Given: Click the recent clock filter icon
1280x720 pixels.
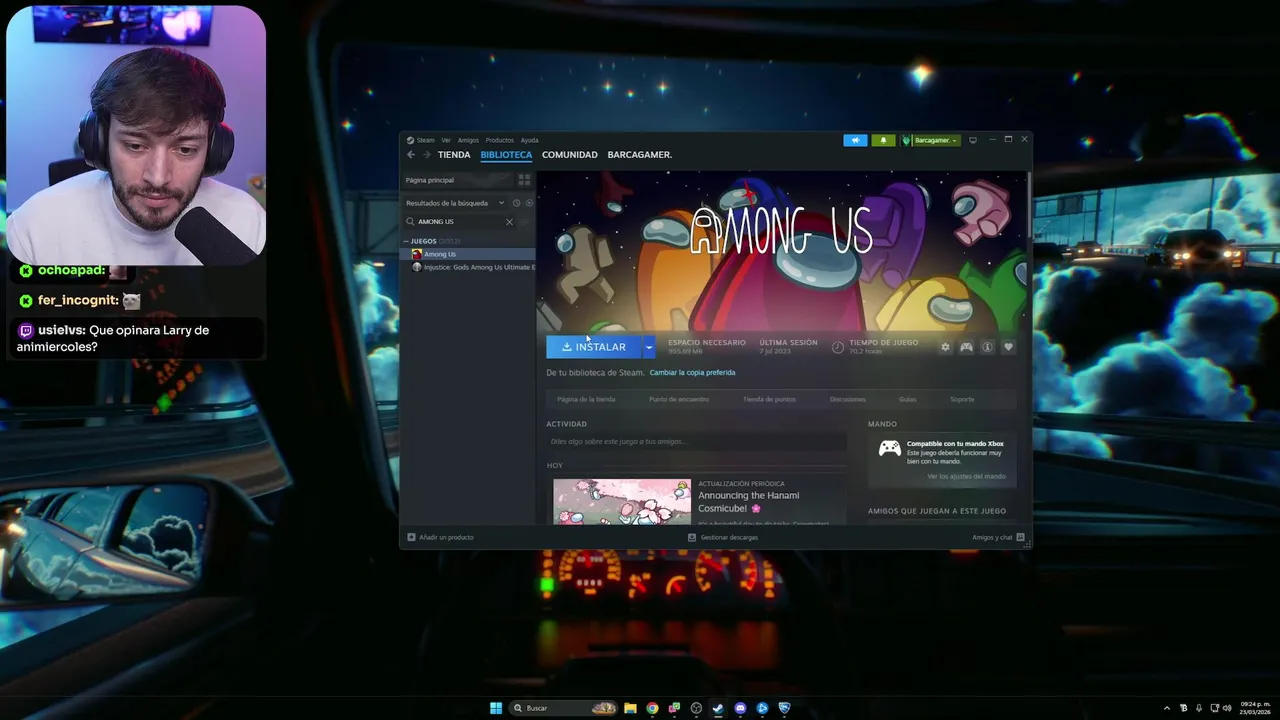Looking at the screenshot, I should [x=517, y=203].
